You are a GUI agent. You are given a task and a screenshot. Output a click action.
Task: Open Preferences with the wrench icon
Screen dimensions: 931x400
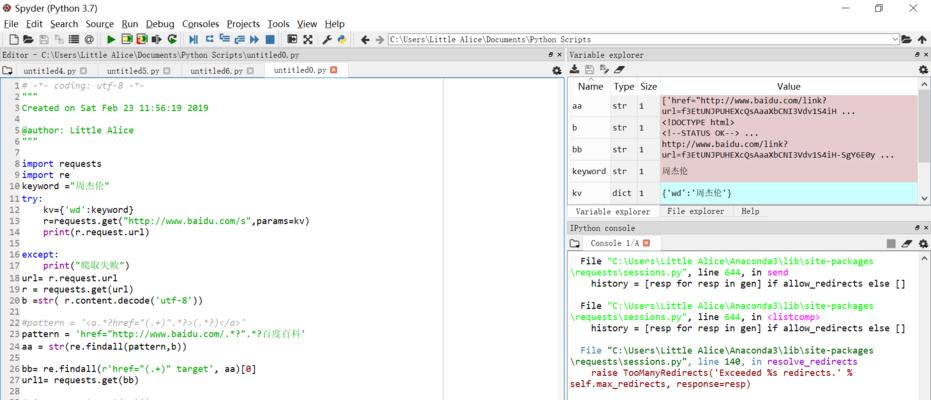[x=327, y=40]
